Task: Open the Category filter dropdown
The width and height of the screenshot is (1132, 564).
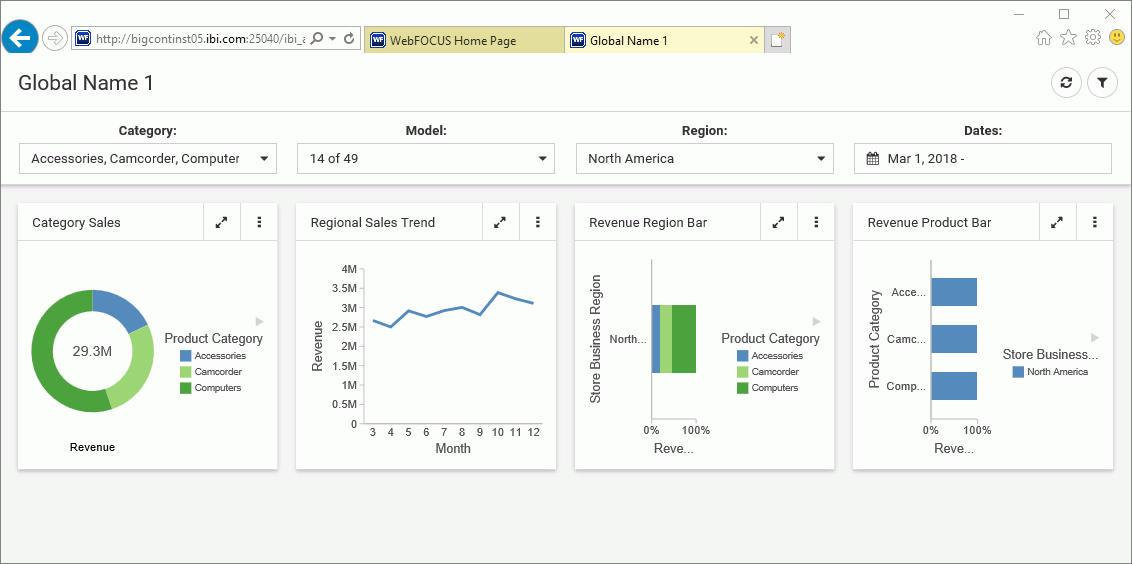Action: click(147, 158)
